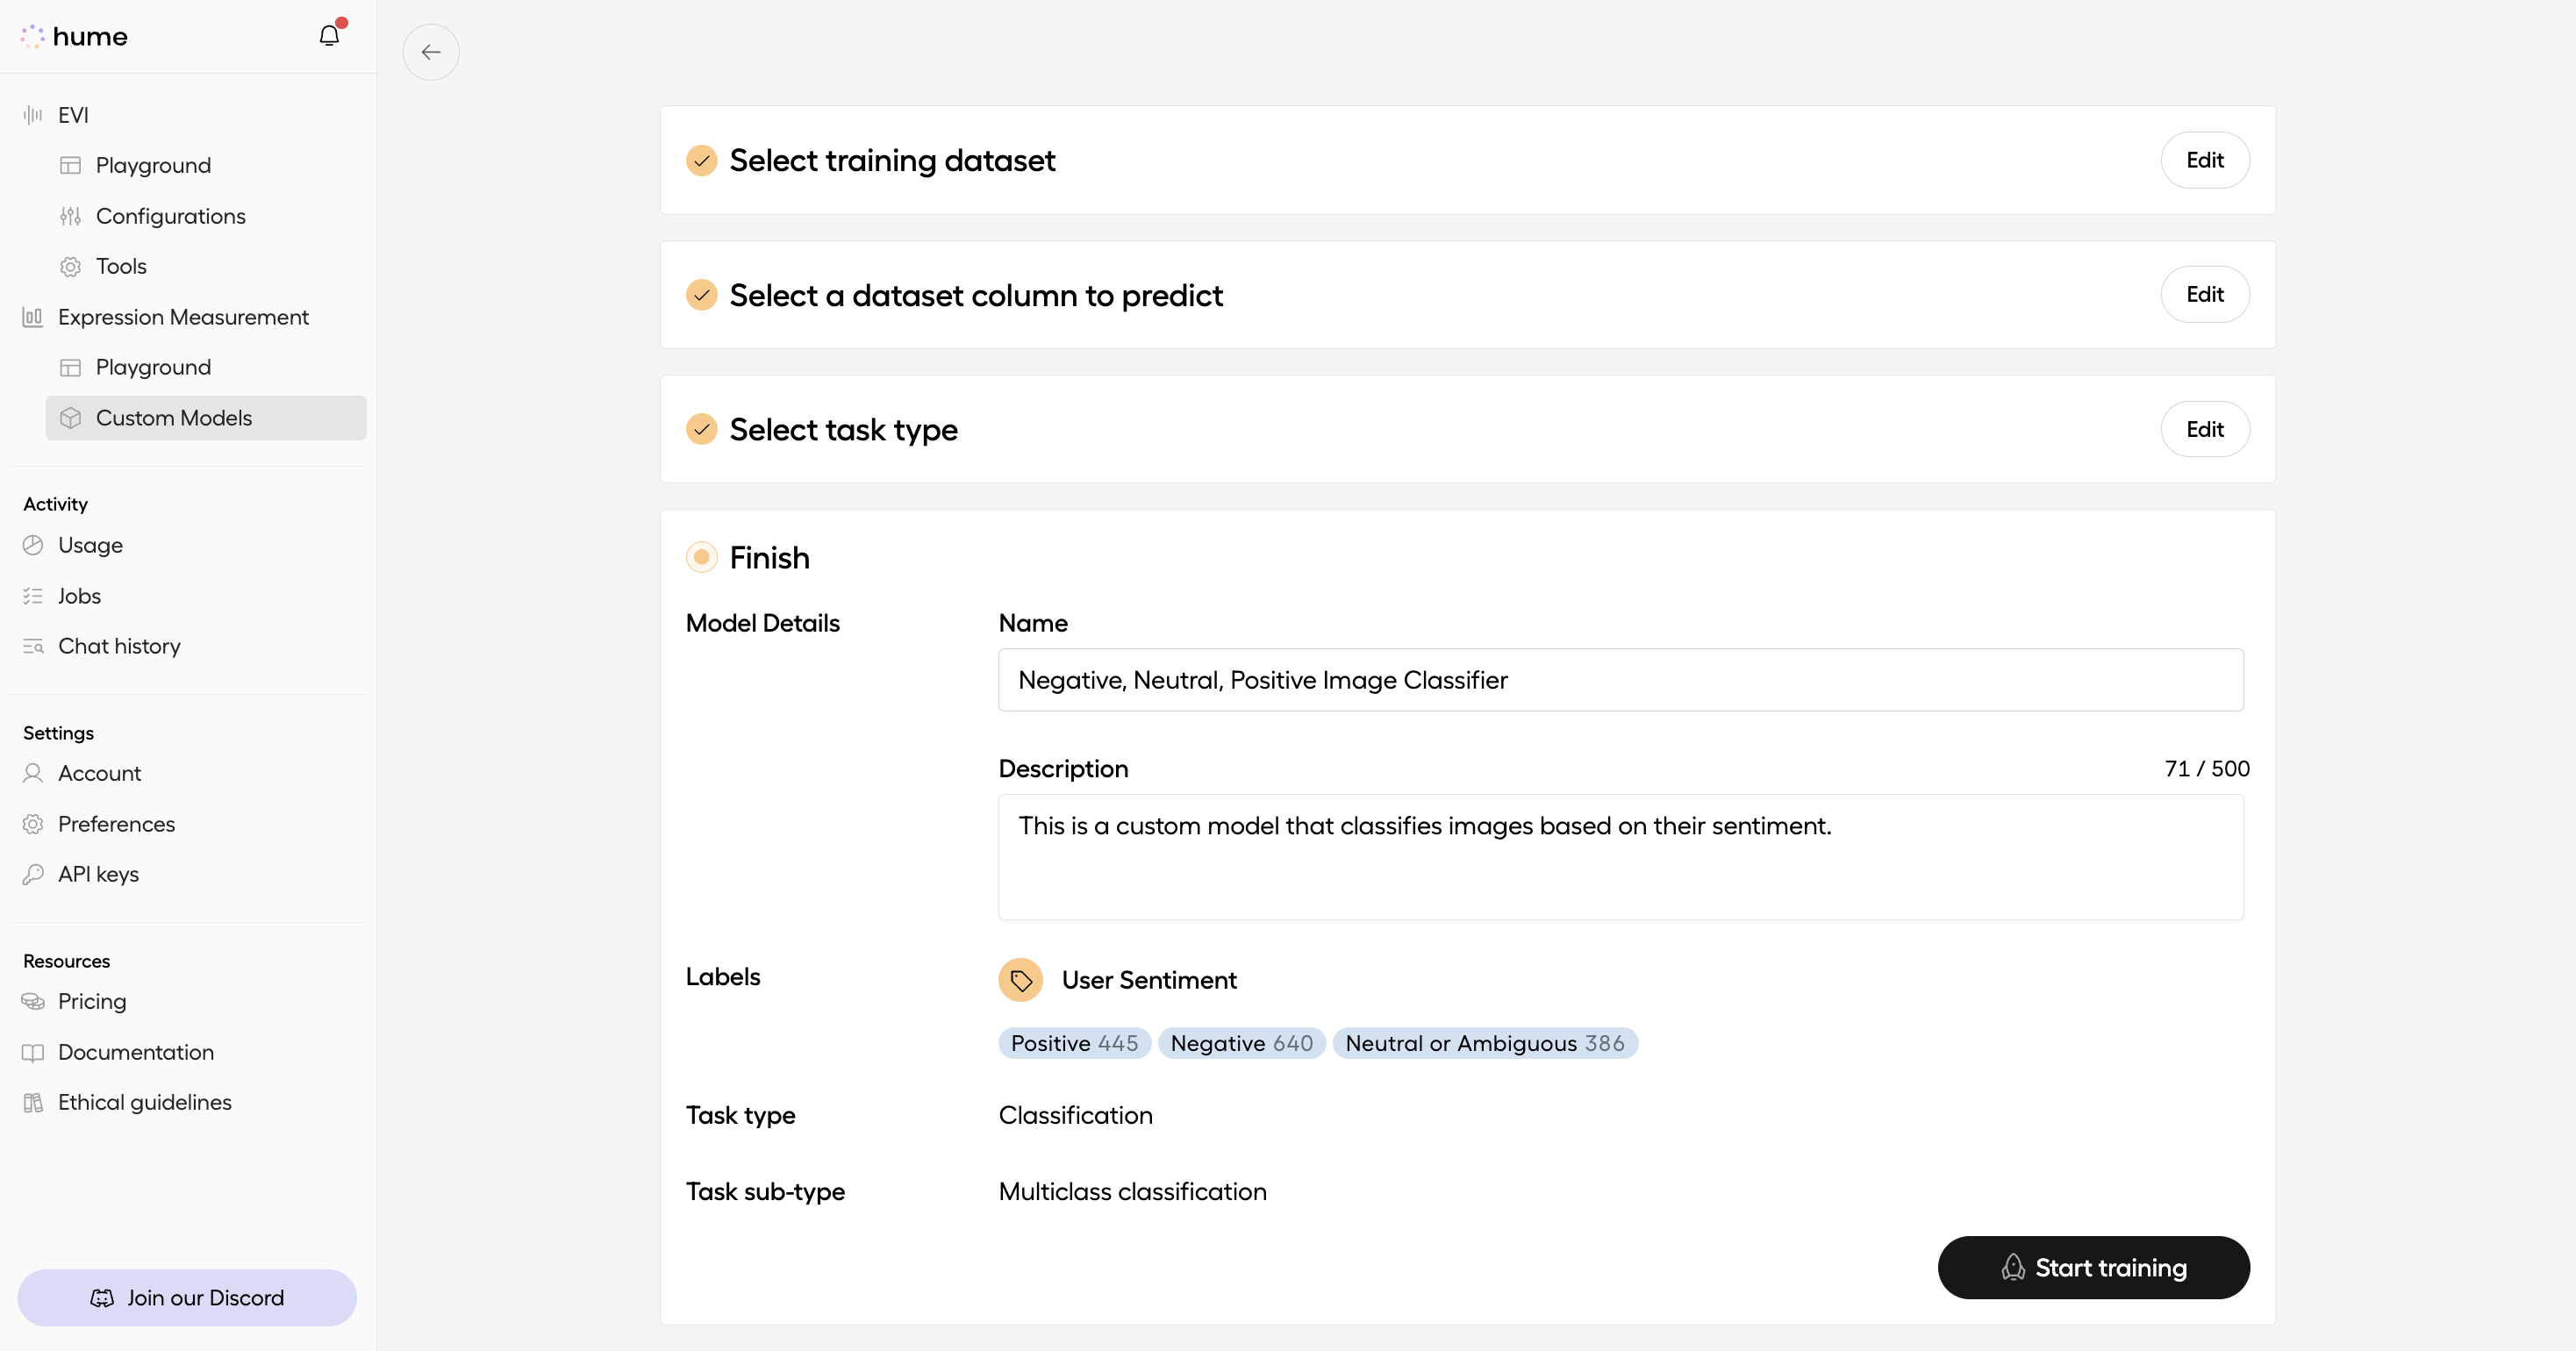Click the Preferences gear icon
Screen dimensions: 2576x1351
(33, 823)
